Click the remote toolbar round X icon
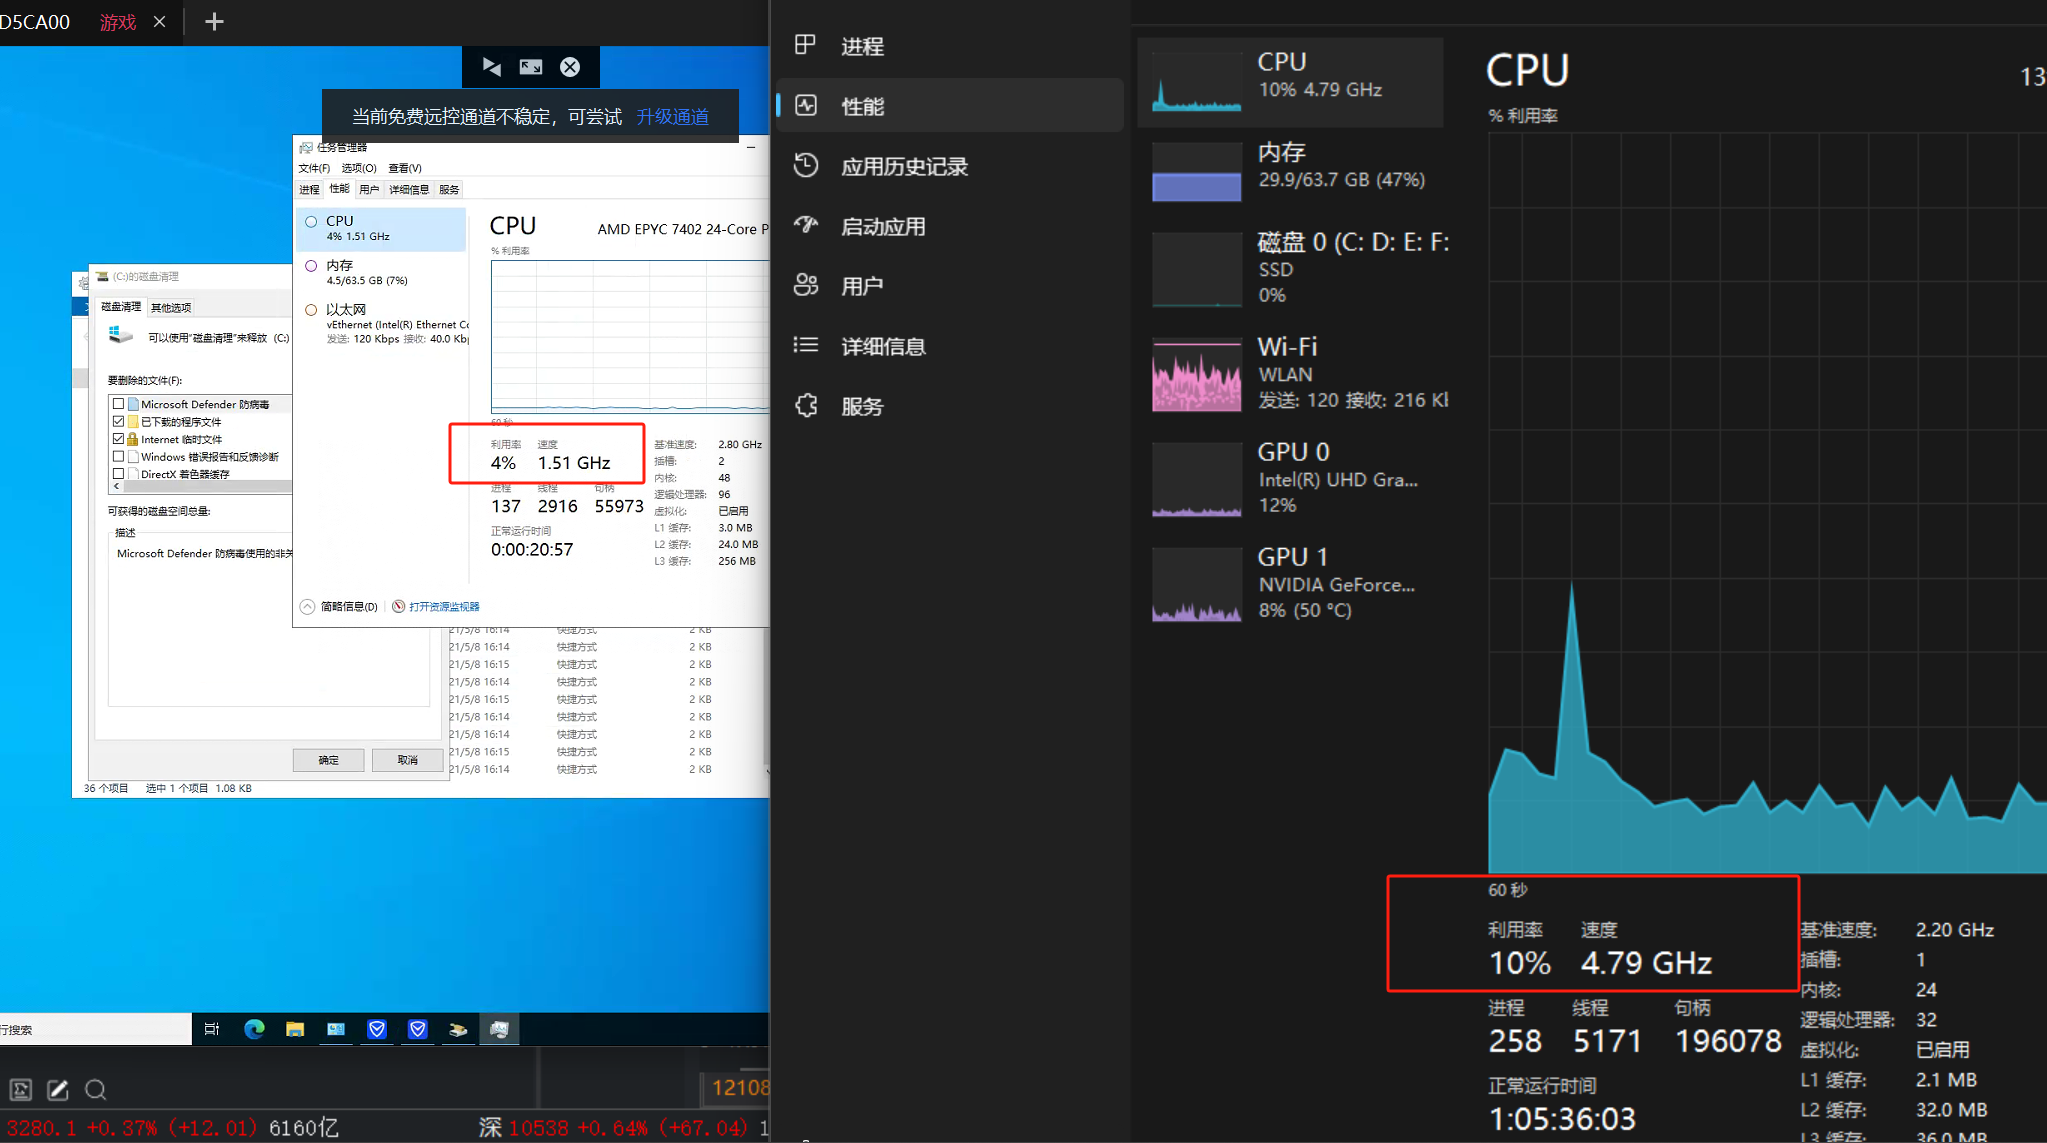 tap(570, 67)
